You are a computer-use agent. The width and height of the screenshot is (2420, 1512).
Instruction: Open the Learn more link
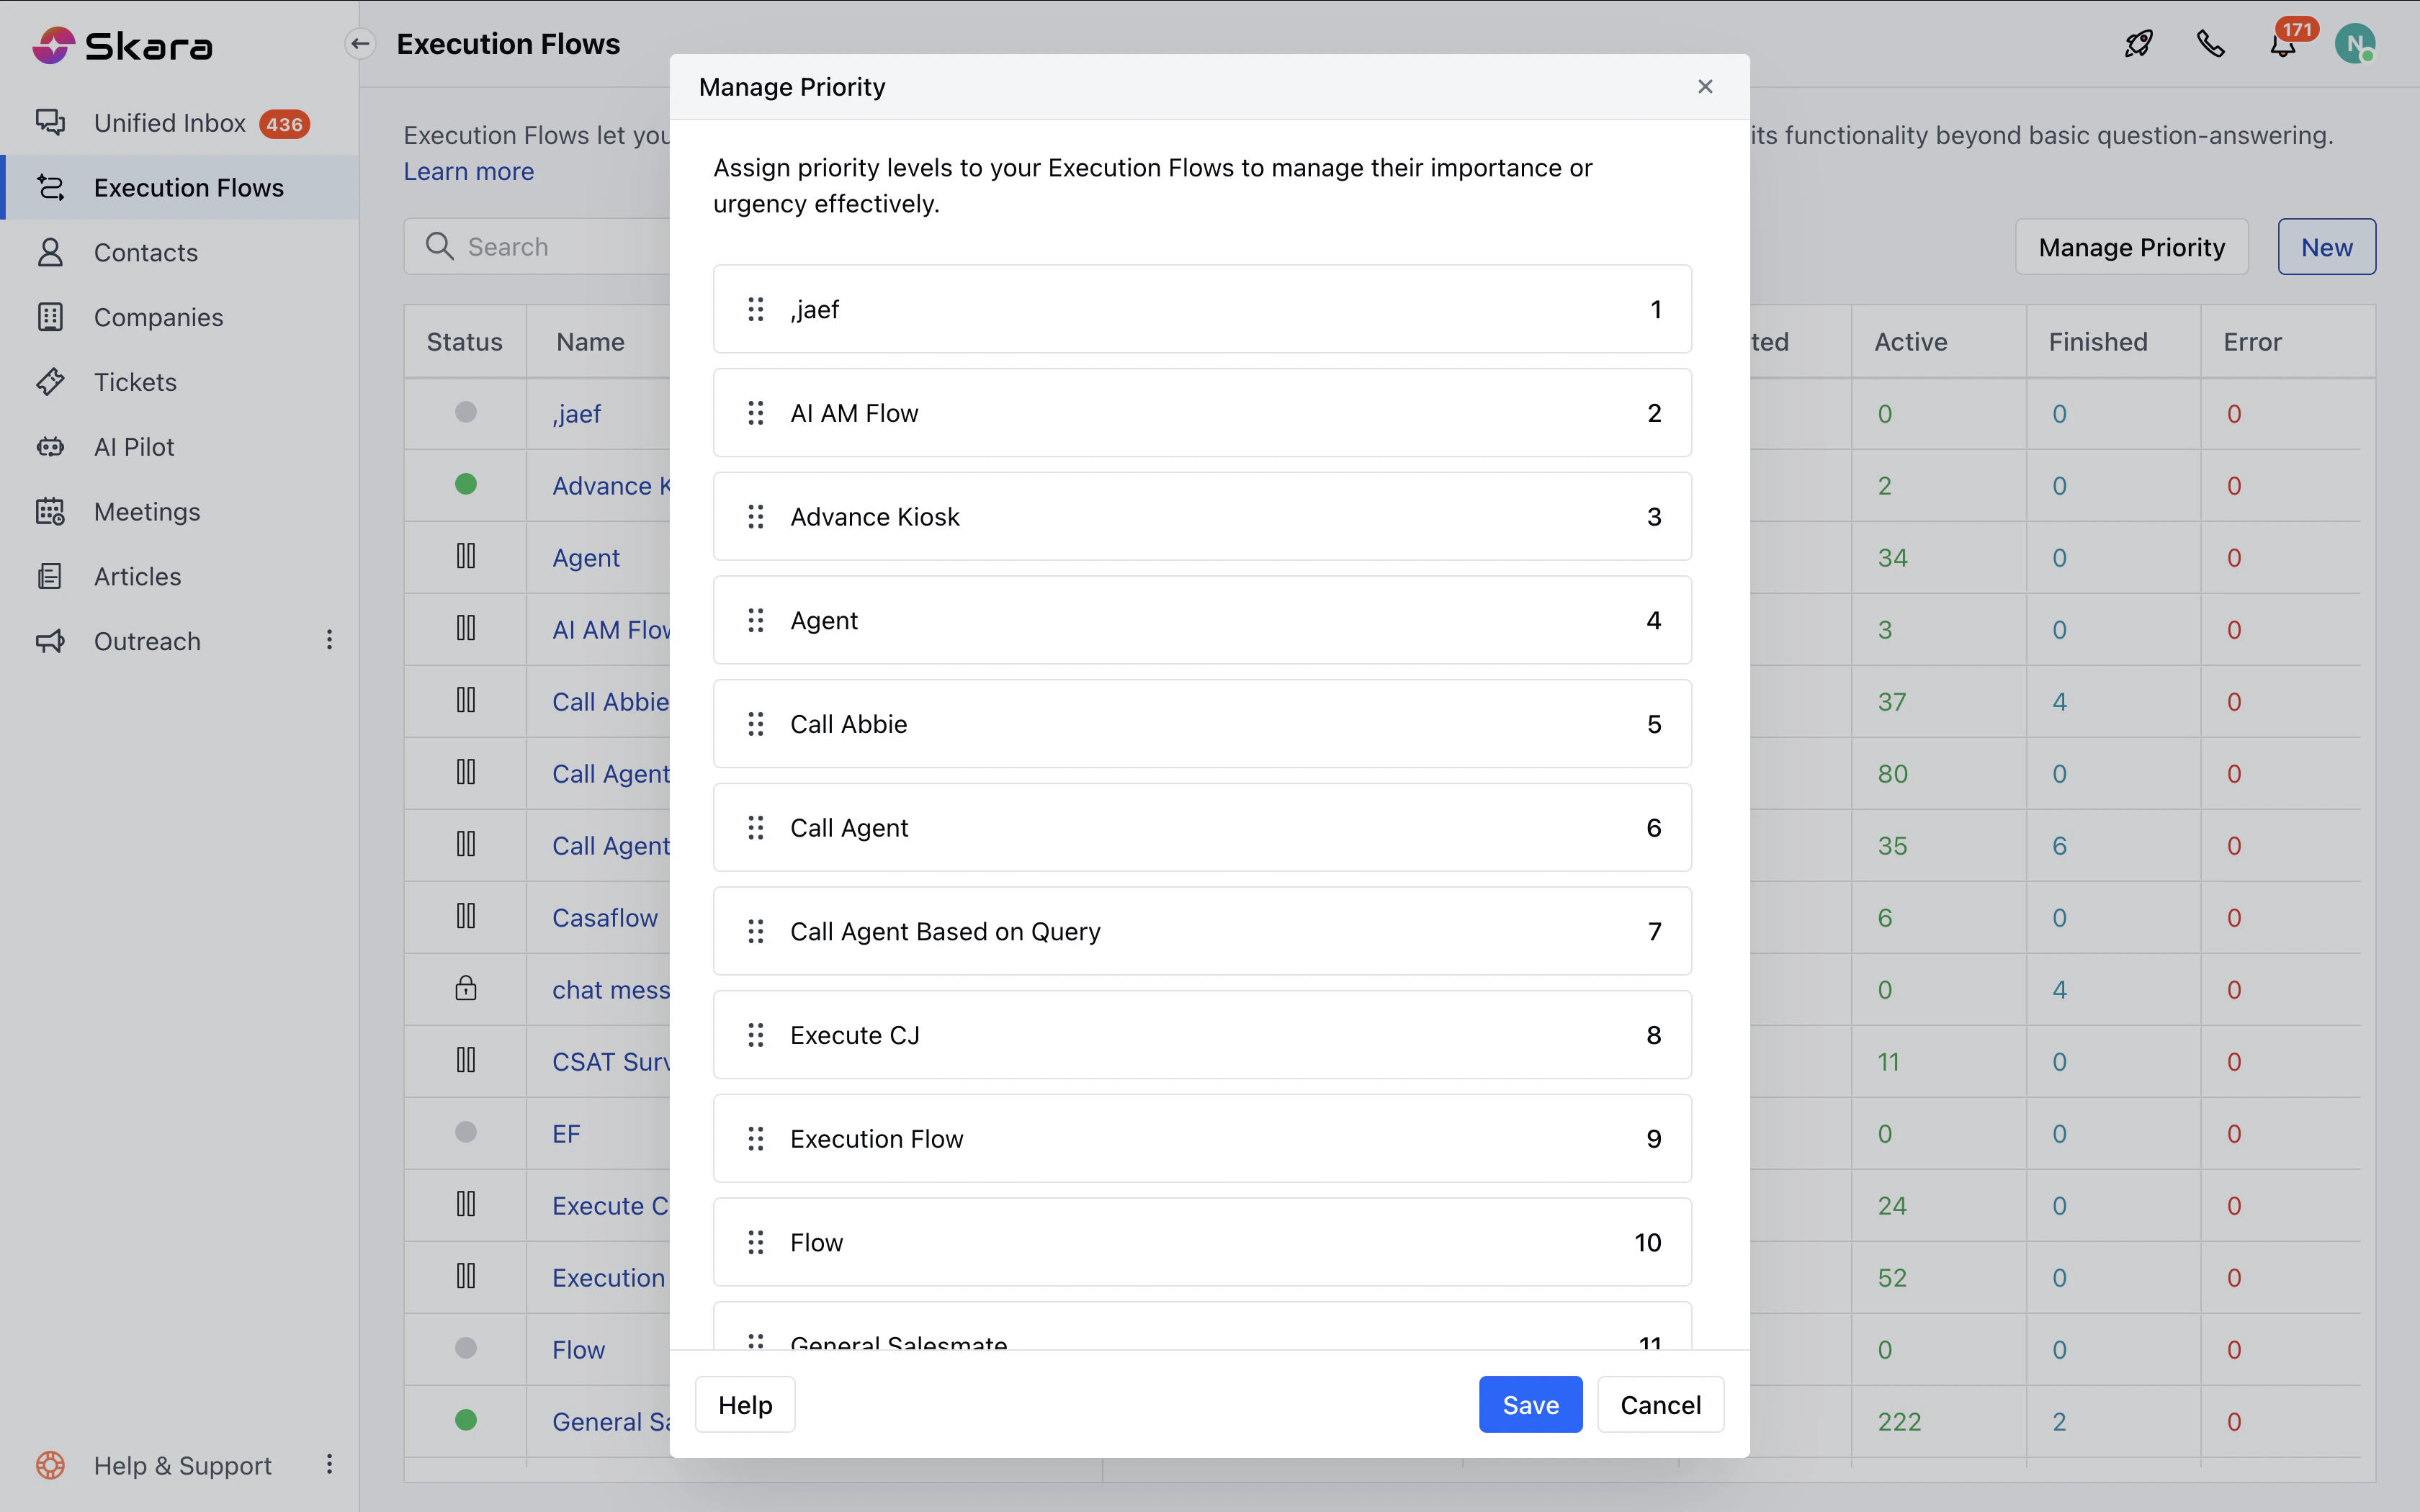469,172
